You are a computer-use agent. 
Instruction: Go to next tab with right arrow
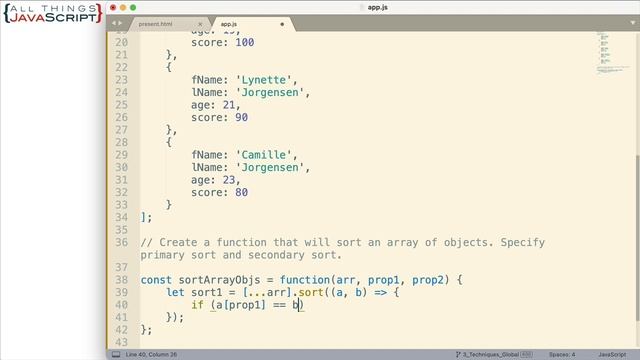pyautogui.click(x=120, y=23)
